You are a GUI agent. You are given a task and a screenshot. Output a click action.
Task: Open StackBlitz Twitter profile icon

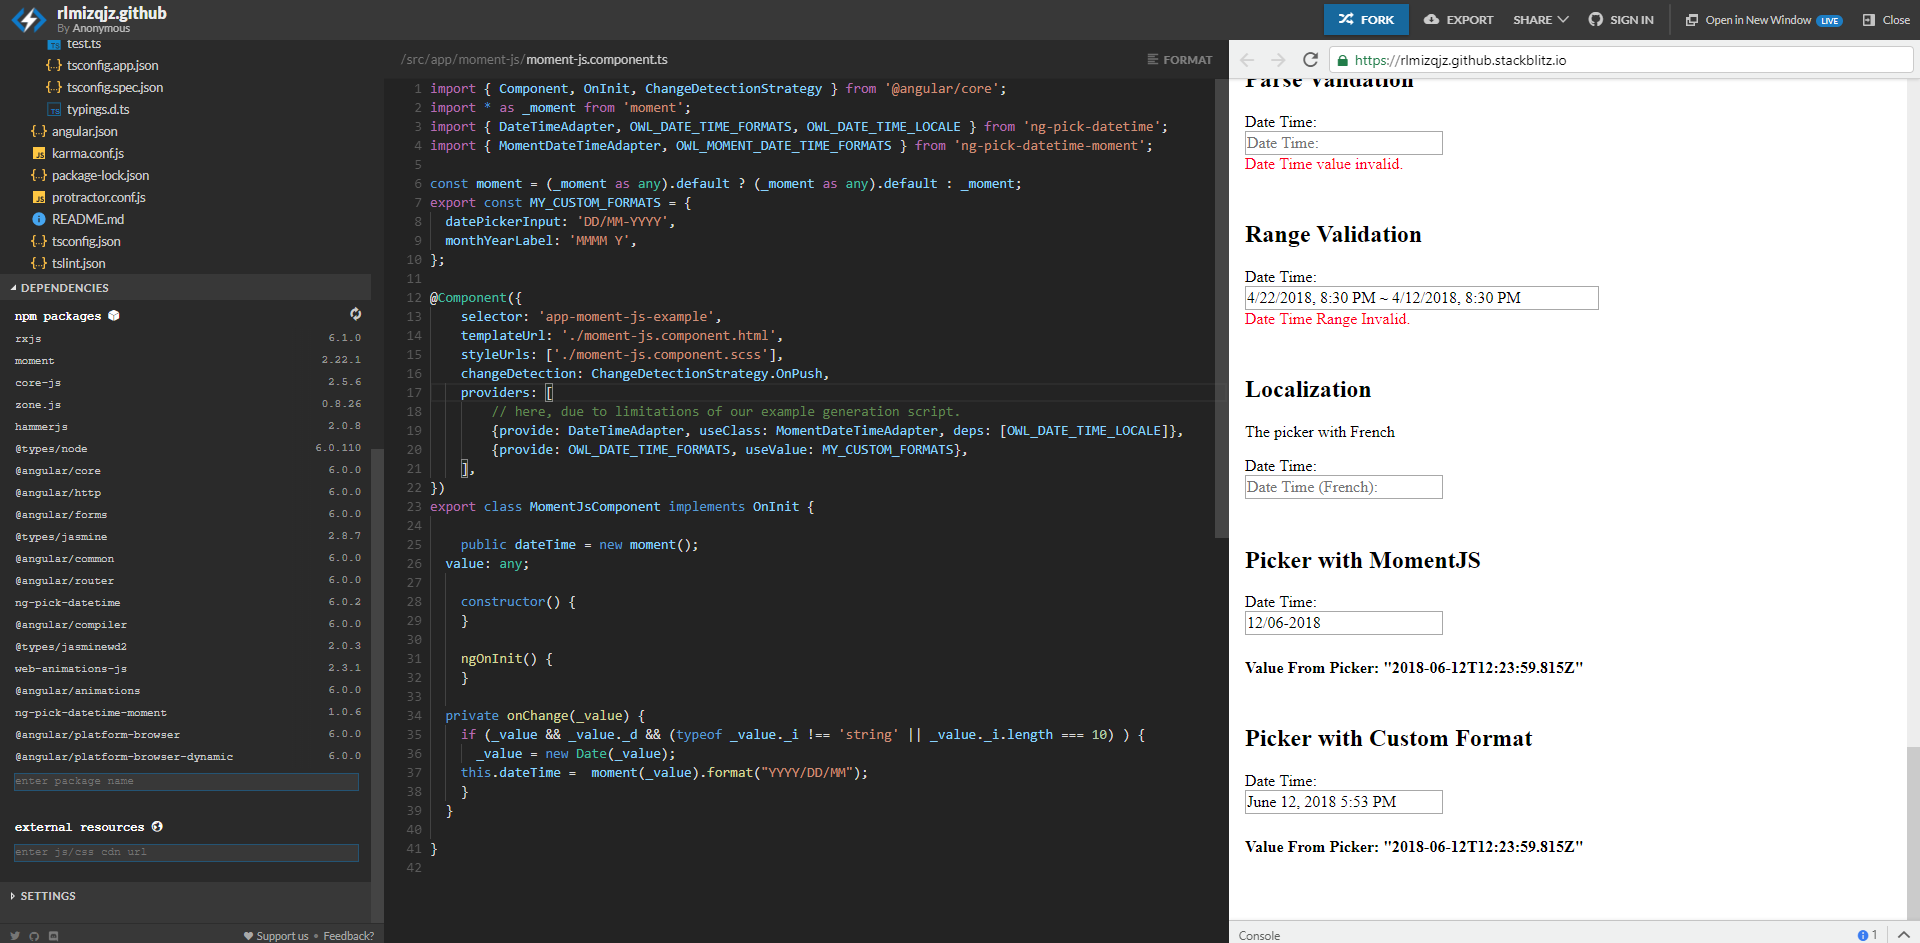point(14,936)
